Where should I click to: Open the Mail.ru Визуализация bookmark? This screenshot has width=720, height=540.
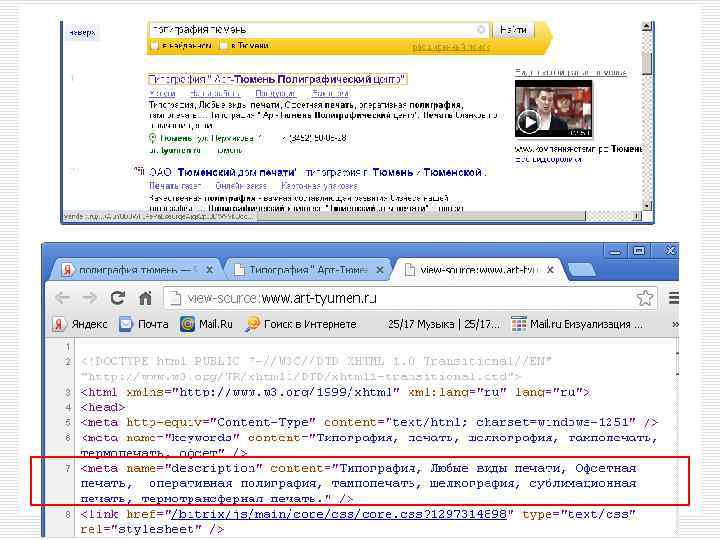pos(577,324)
